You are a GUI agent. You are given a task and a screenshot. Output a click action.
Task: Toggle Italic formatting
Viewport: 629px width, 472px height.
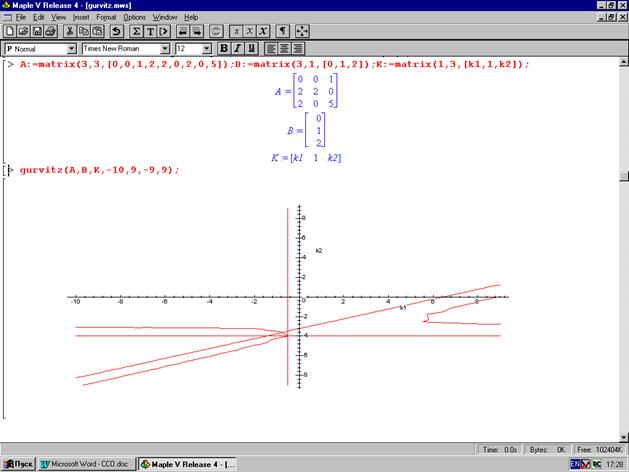[x=237, y=48]
